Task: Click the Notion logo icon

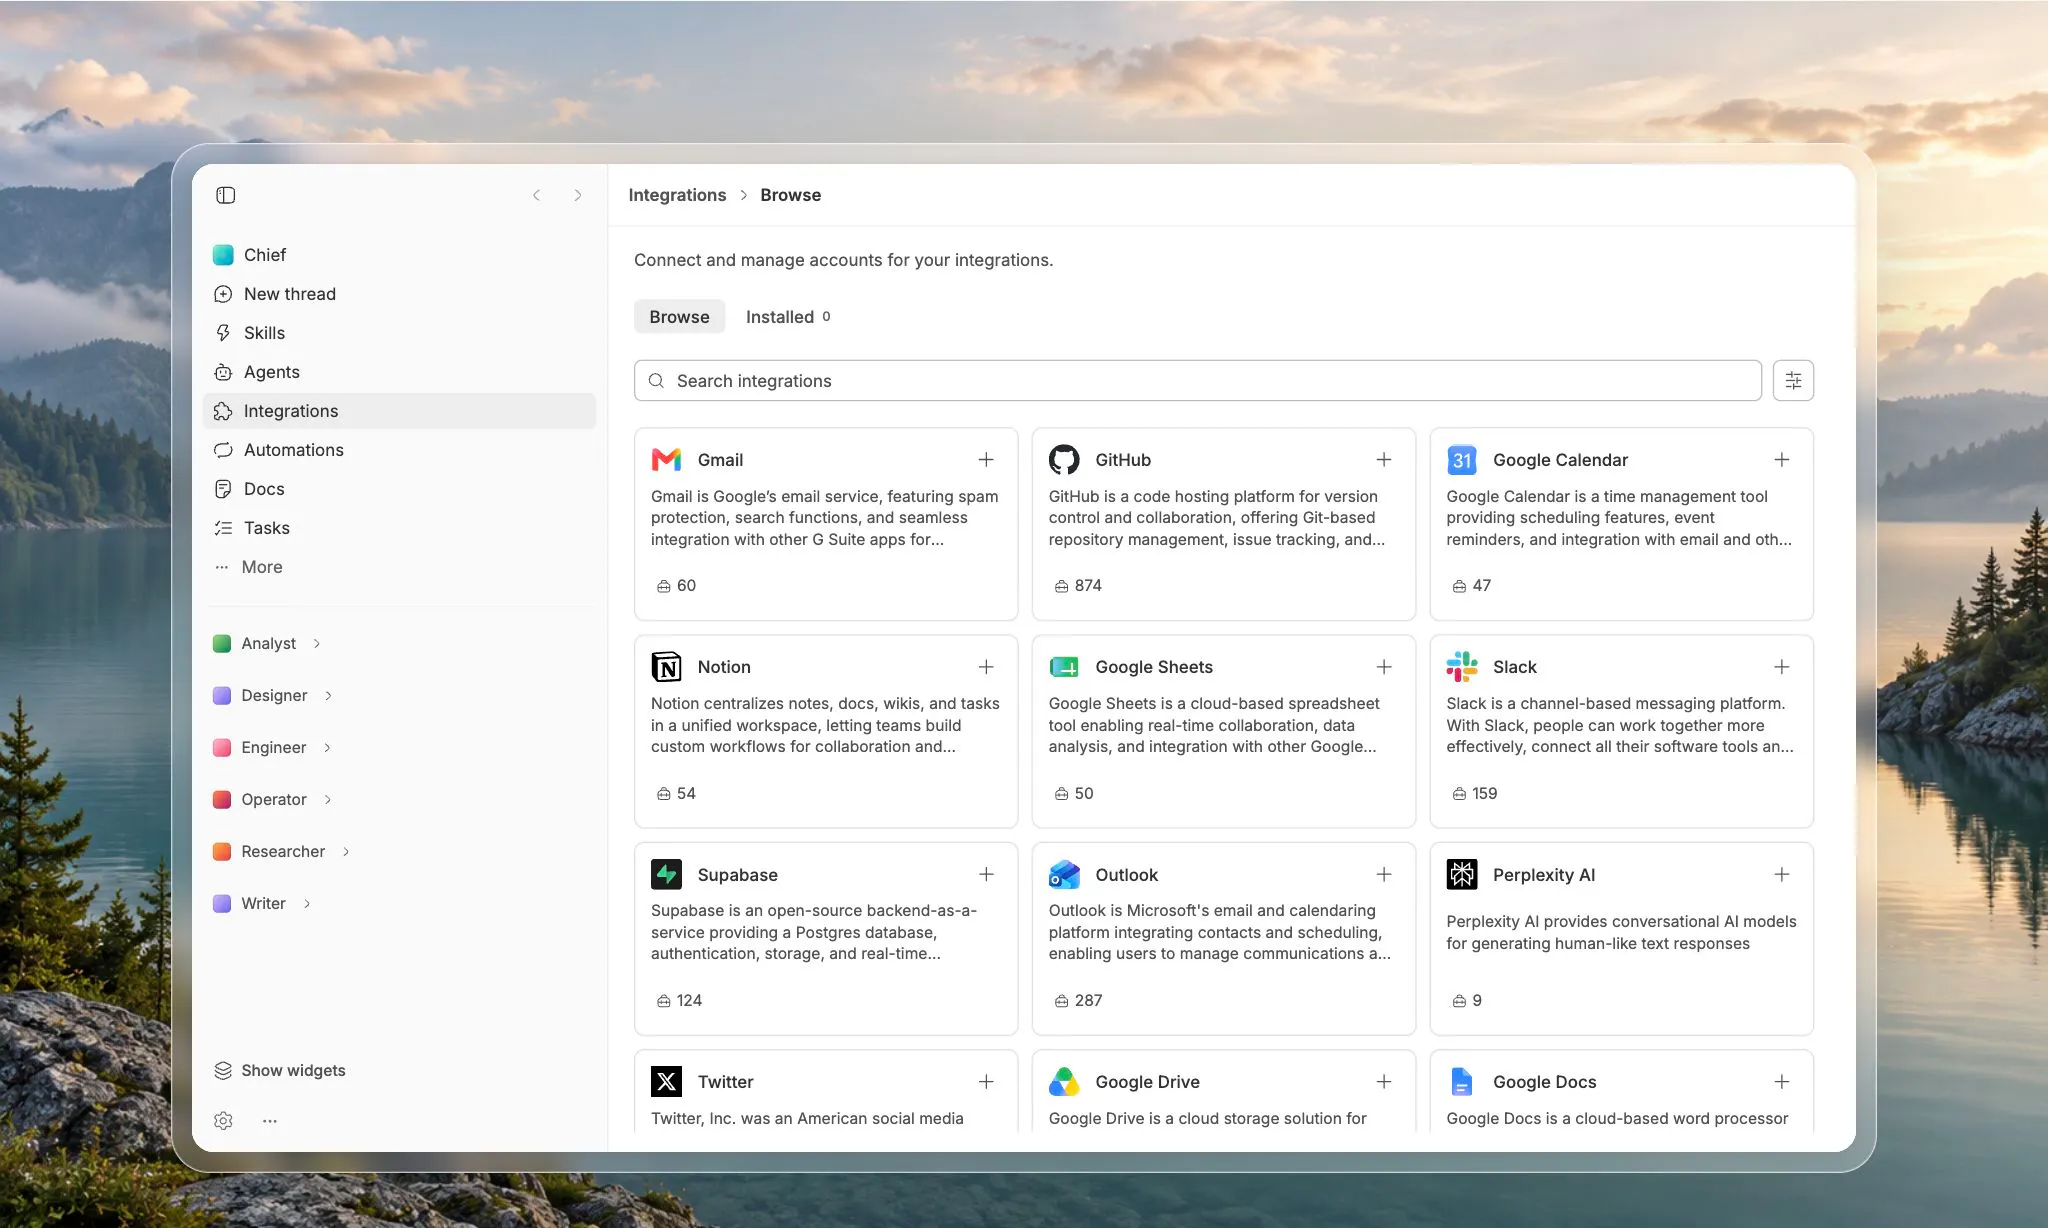Action: [x=666, y=667]
